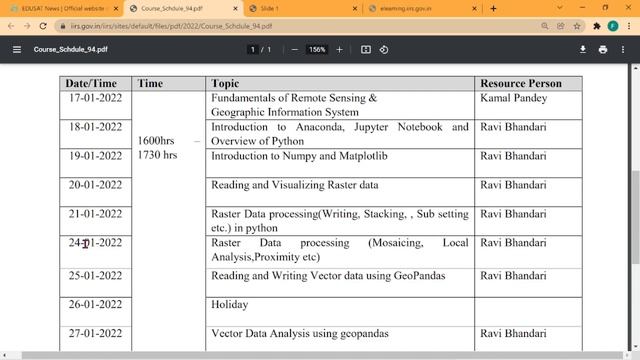
Task: Click the horizontal scrollbar thumb
Action: (x=322, y=356)
